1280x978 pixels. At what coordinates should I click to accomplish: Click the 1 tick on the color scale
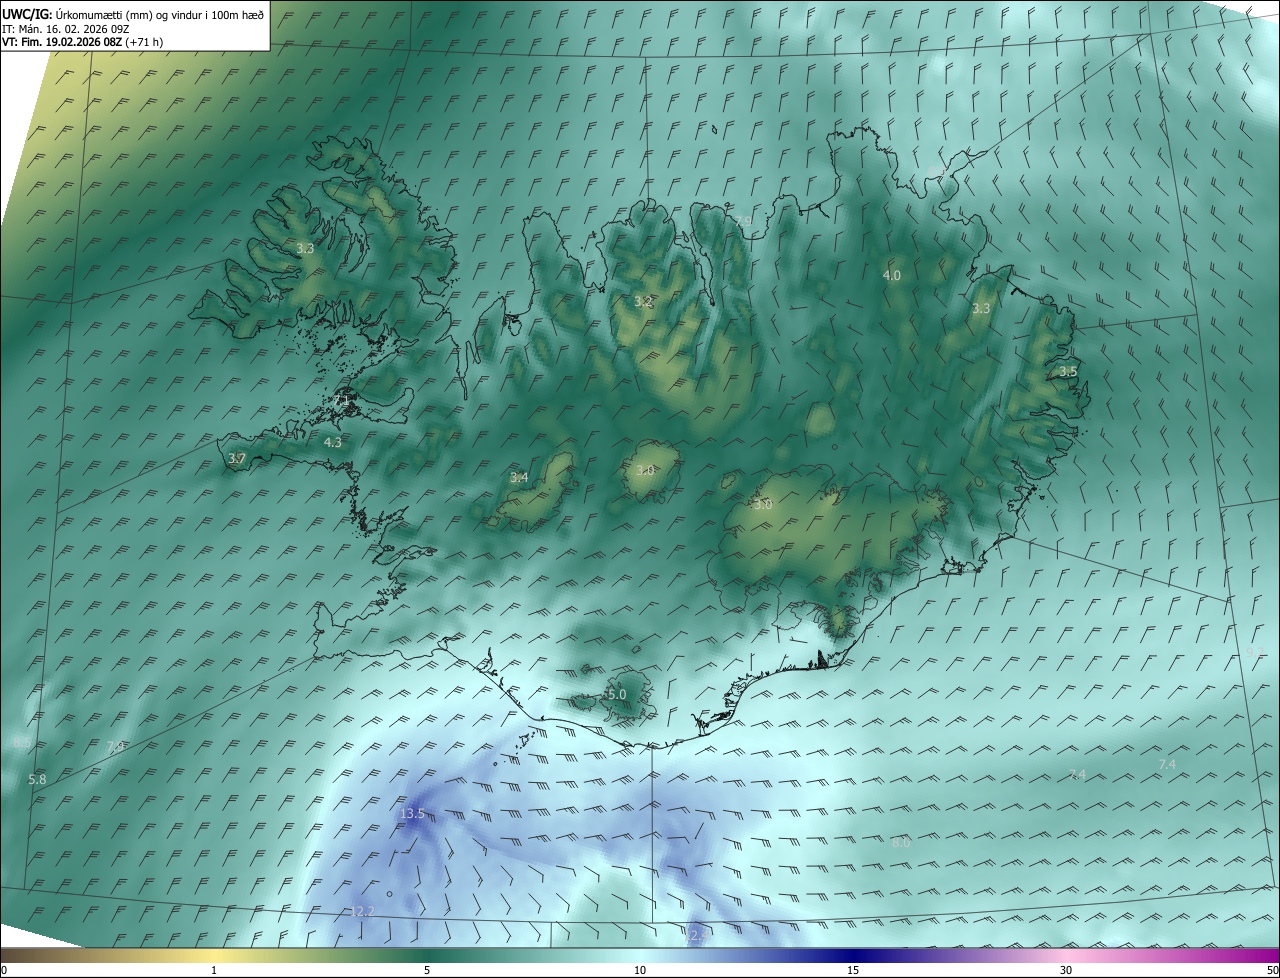point(214,970)
